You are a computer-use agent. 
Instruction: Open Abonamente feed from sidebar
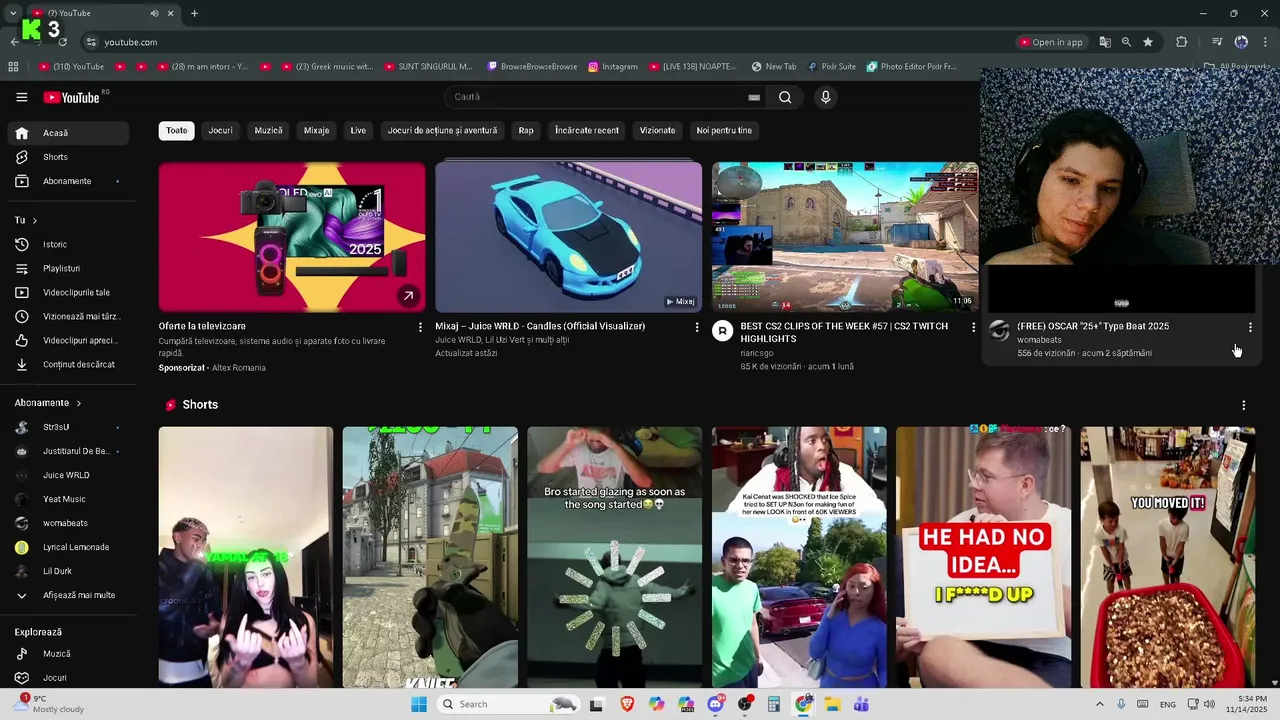pos(68,181)
